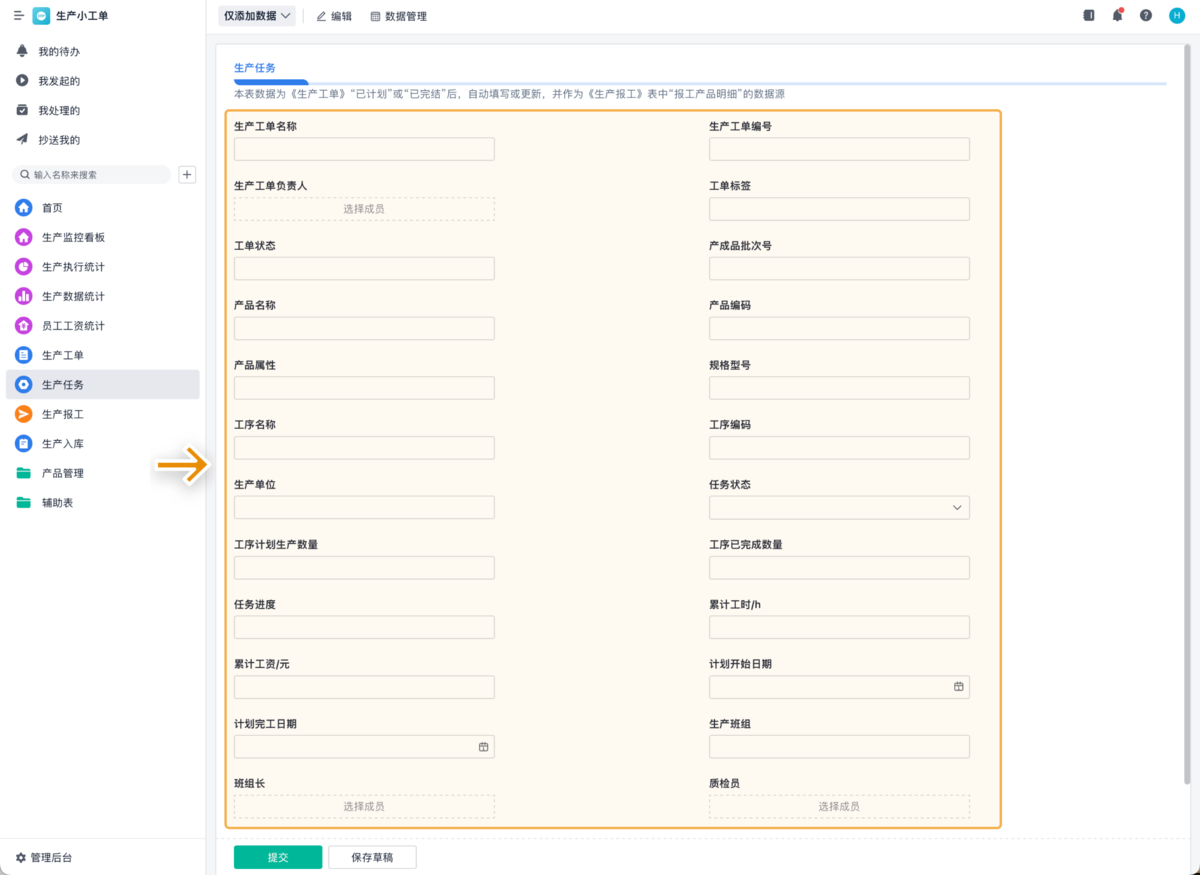The image size is (1200, 875).
Task: Click the 生产小工单 app logo icon
Action: (41, 16)
